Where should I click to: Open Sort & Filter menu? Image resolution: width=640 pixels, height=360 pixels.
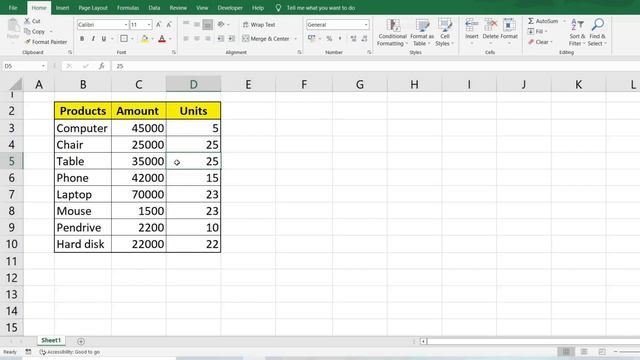click(x=577, y=32)
